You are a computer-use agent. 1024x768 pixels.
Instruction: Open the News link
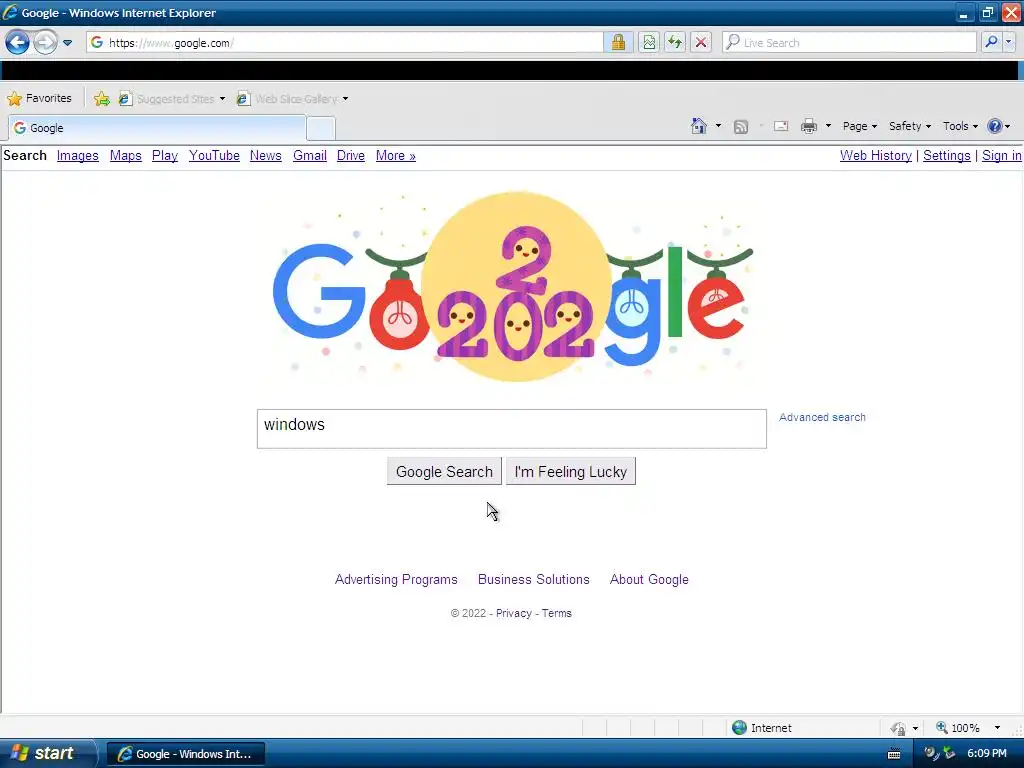pos(266,155)
